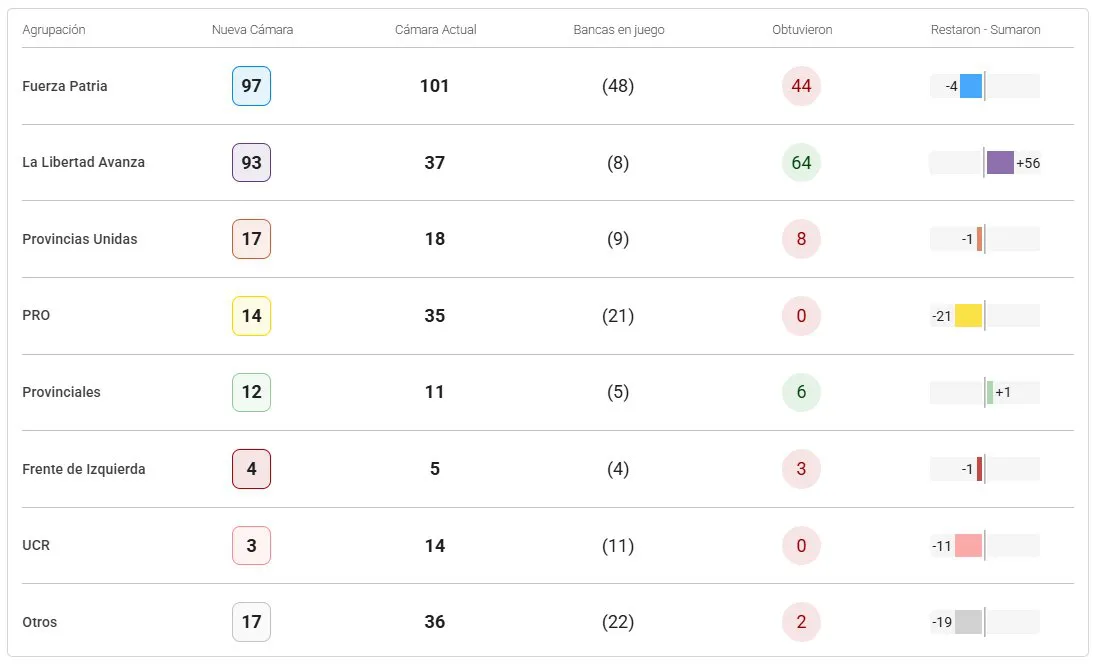This screenshot has width=1095, height=664.
Task: Click the purple +56 change bar
Action: click(x=1000, y=163)
